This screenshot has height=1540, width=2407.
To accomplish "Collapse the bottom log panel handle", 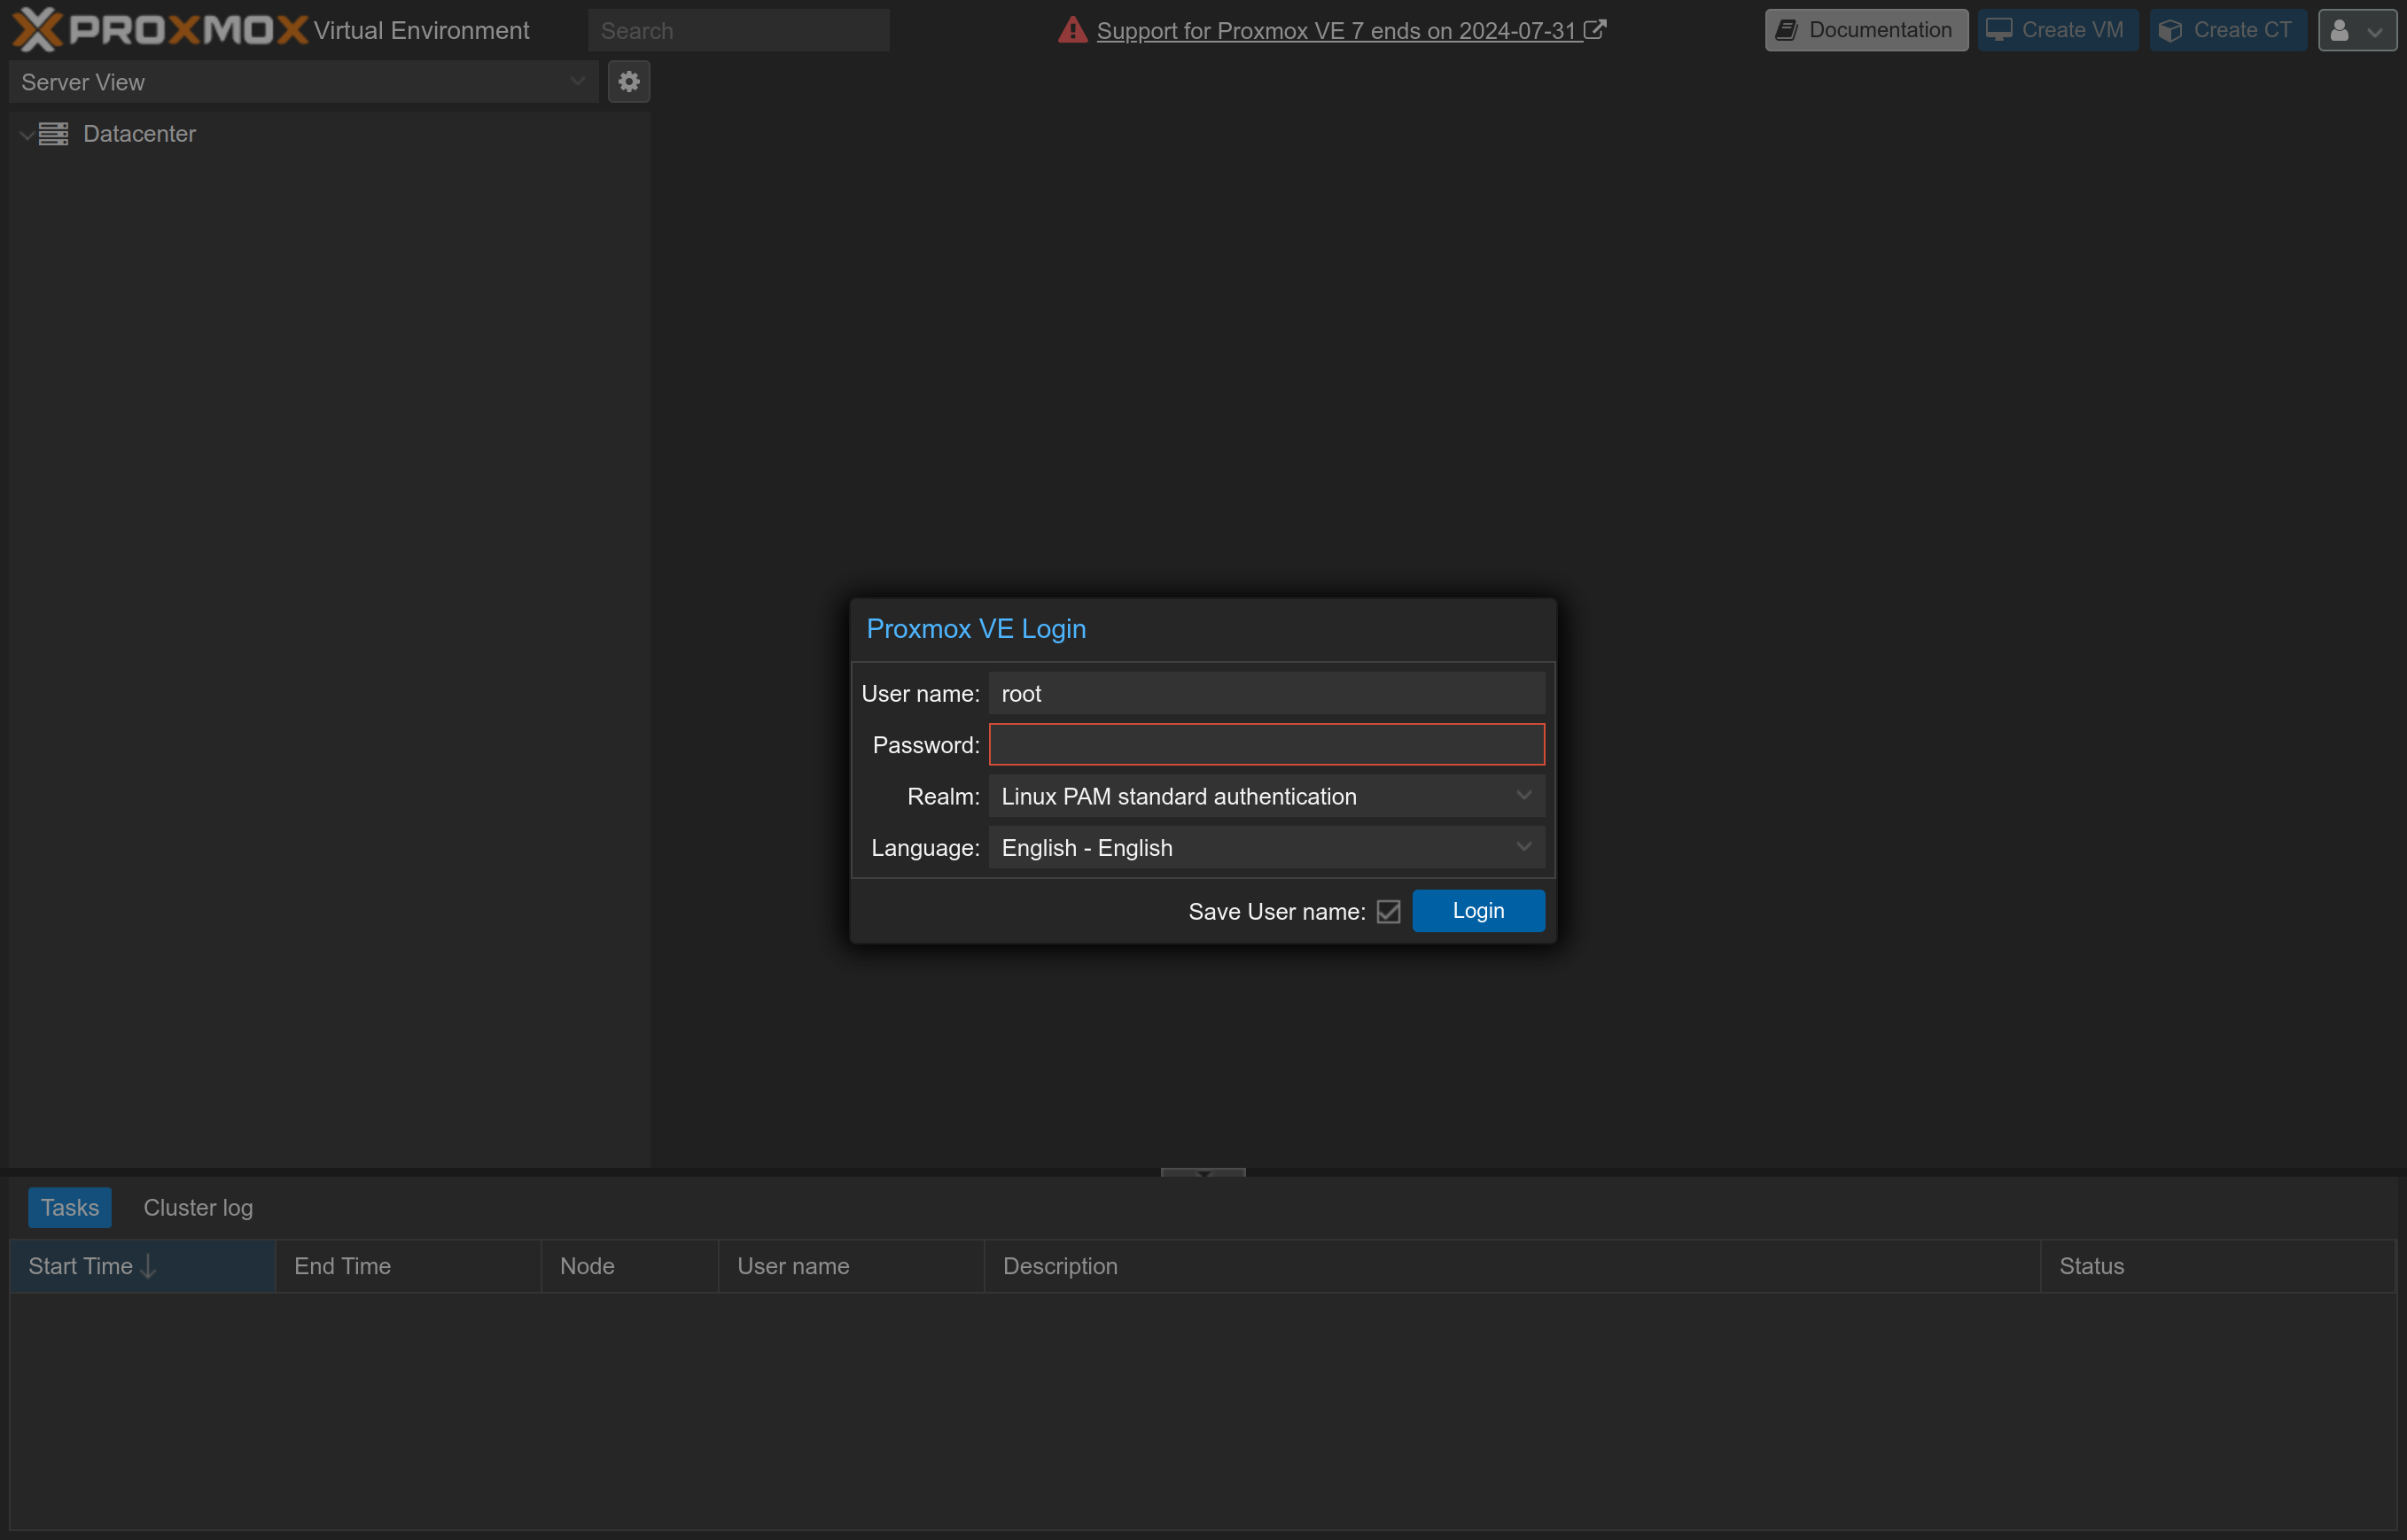I will tap(1203, 1172).
